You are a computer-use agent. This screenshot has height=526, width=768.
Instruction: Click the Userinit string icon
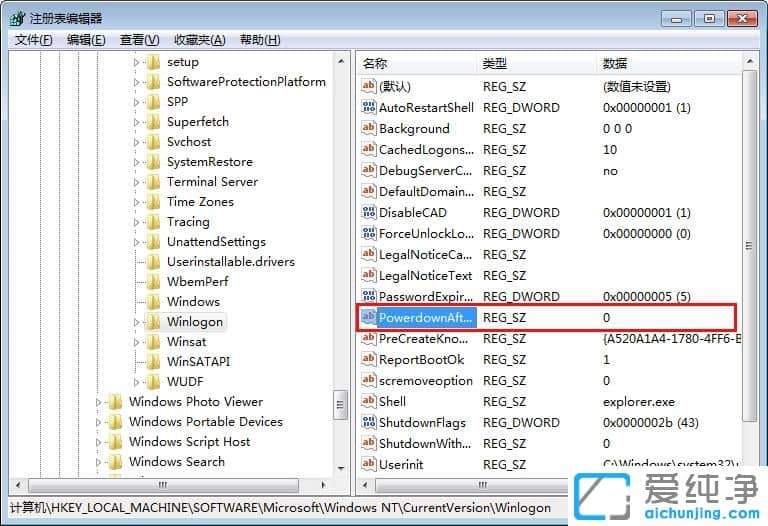[368, 464]
